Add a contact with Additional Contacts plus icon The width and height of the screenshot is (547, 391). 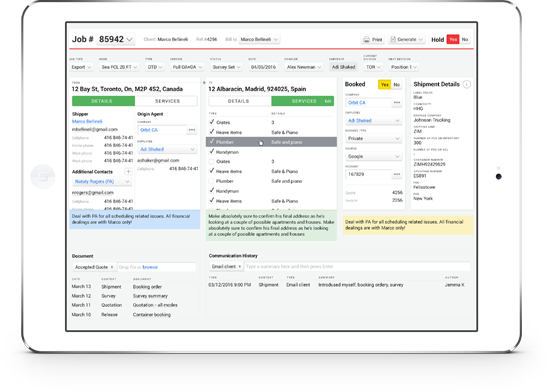point(128,171)
